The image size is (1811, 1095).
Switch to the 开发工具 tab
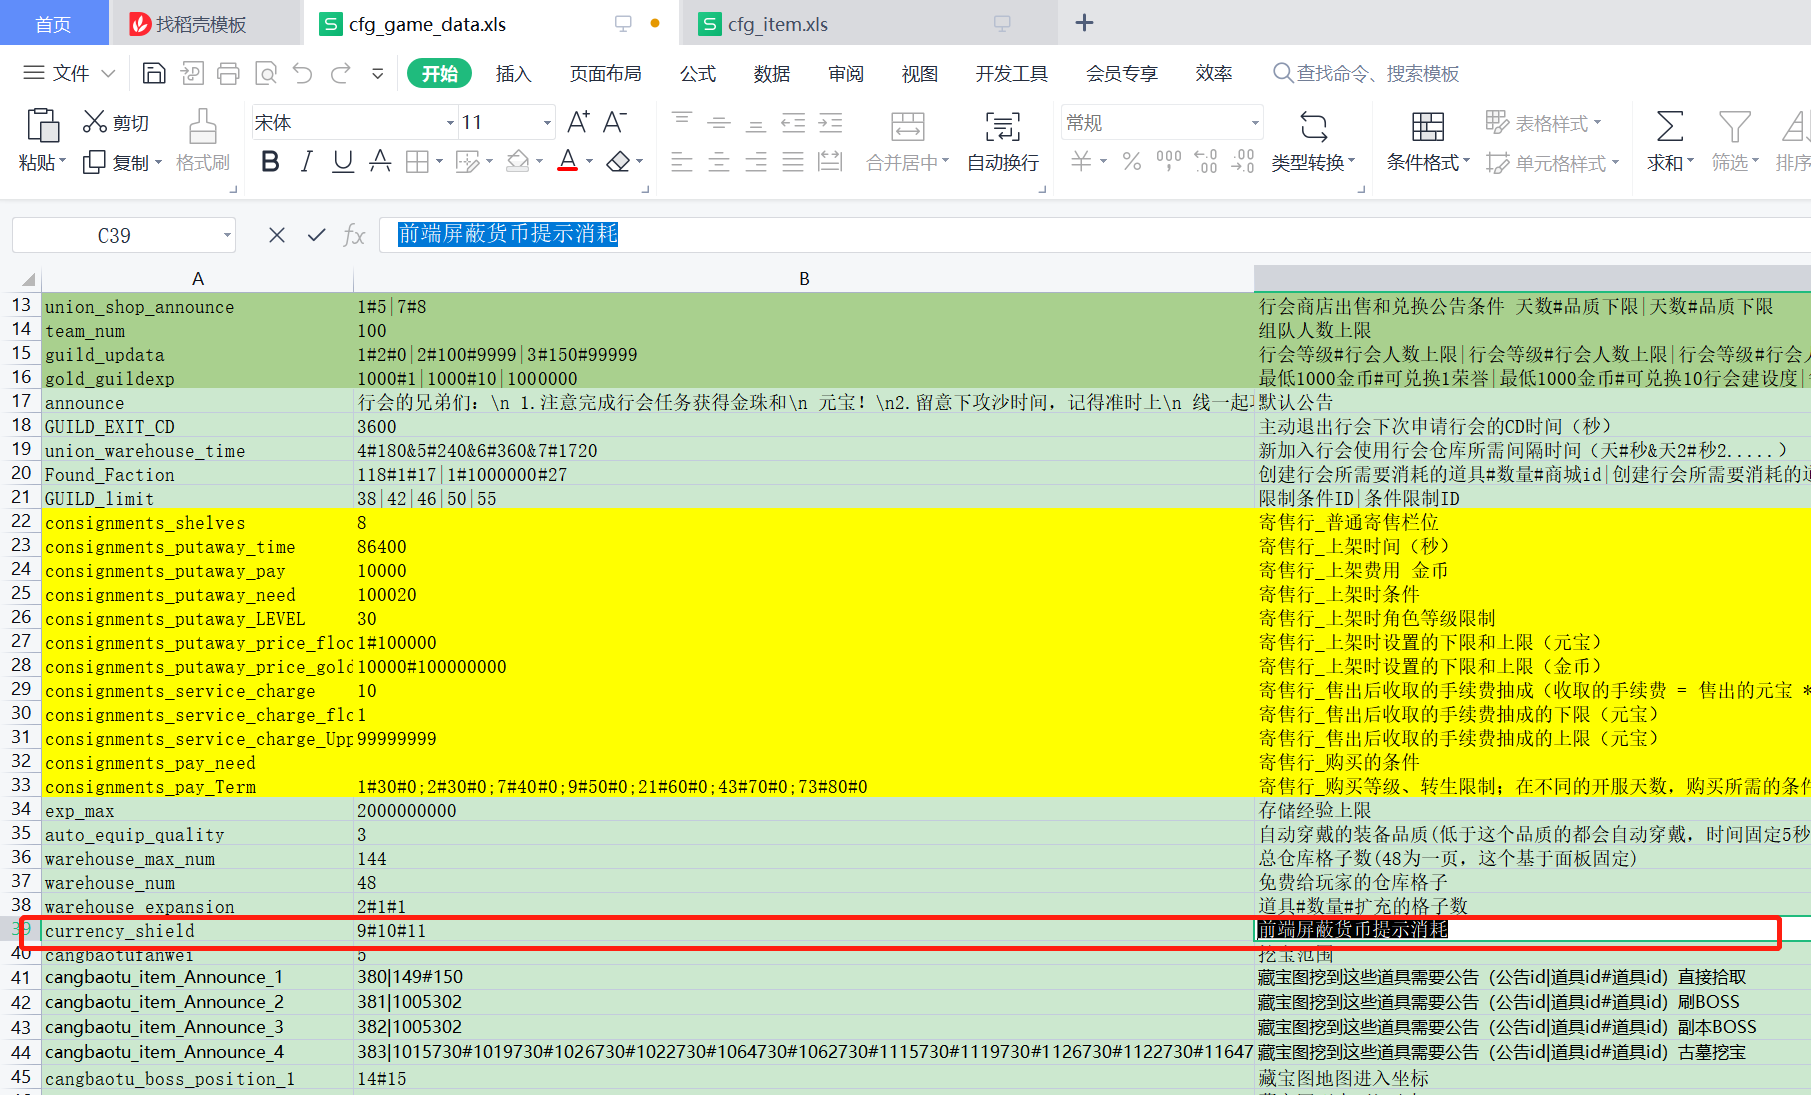pos(1011,73)
